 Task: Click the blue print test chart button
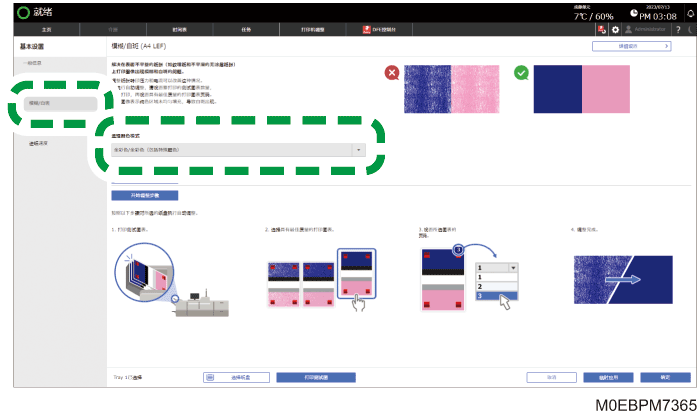click(316, 378)
